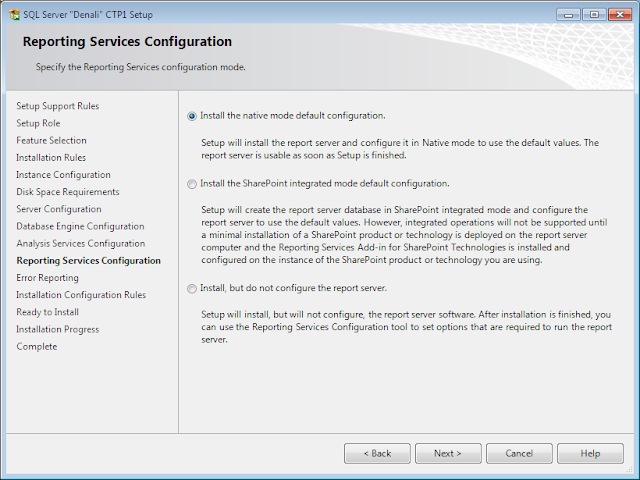This screenshot has width=640, height=480.
Task: Minimize the setup window
Action: [569, 15]
